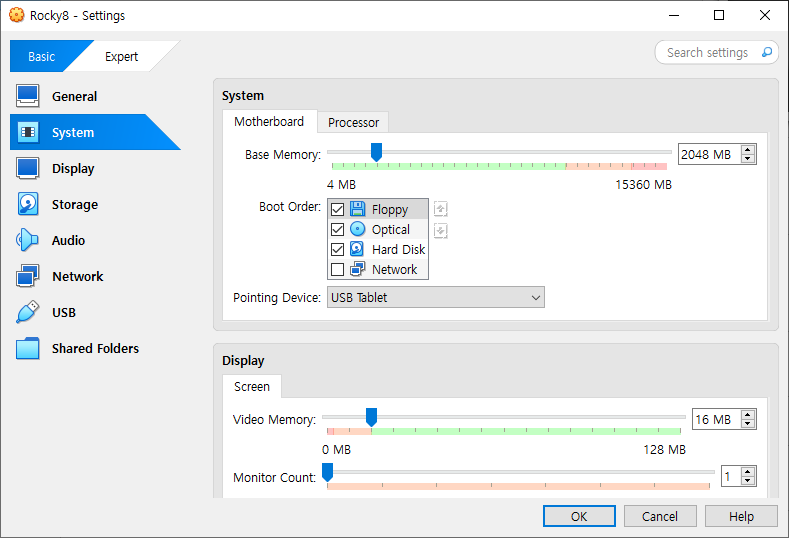Select Display label in the settings sidebar

tap(73, 169)
